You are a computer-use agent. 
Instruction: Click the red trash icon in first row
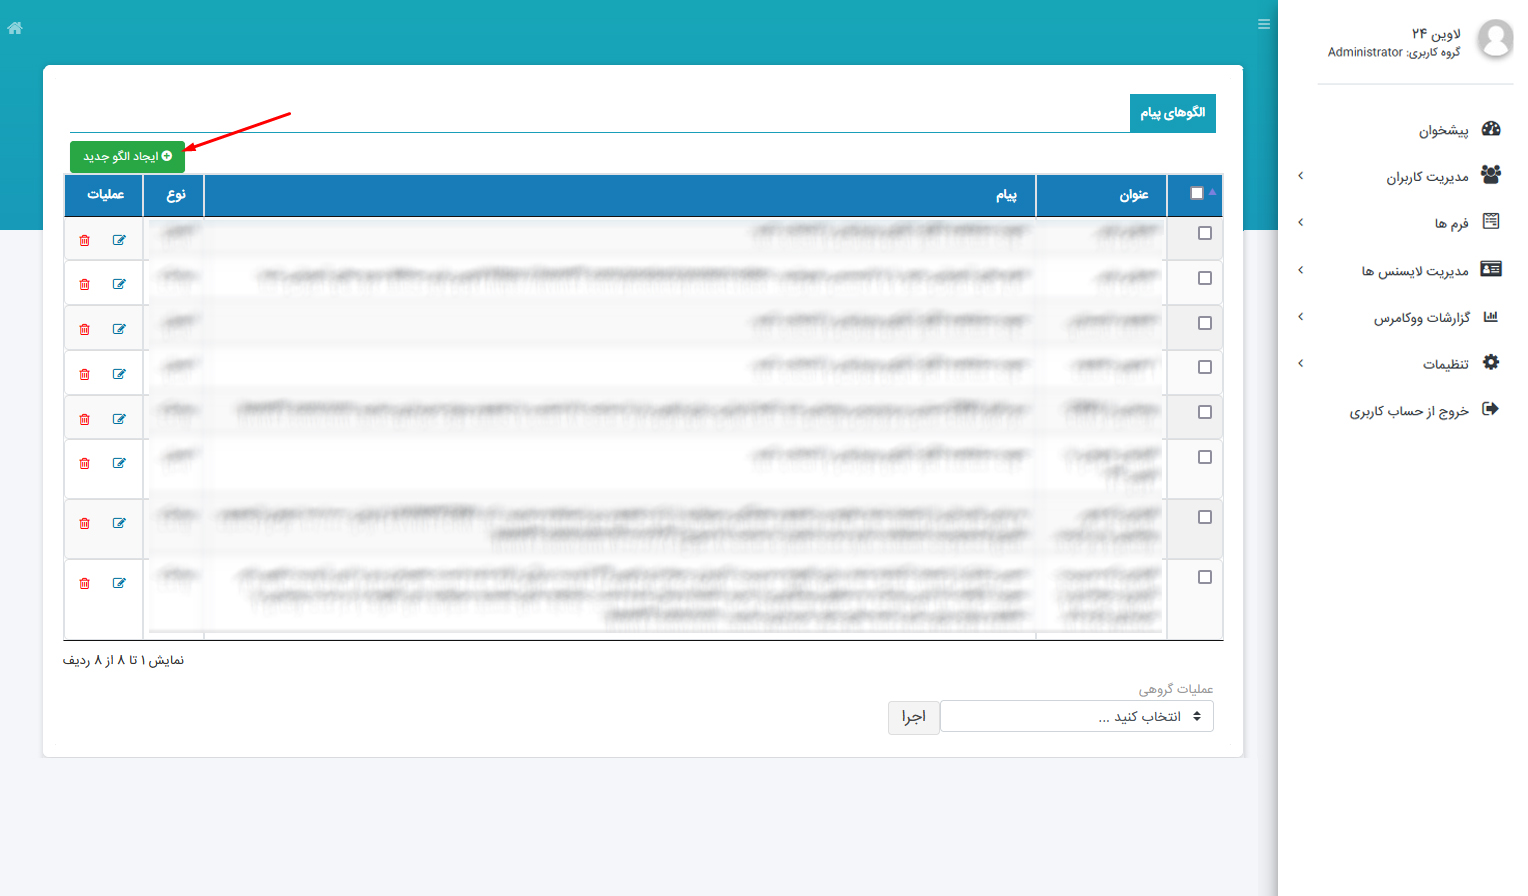point(85,240)
